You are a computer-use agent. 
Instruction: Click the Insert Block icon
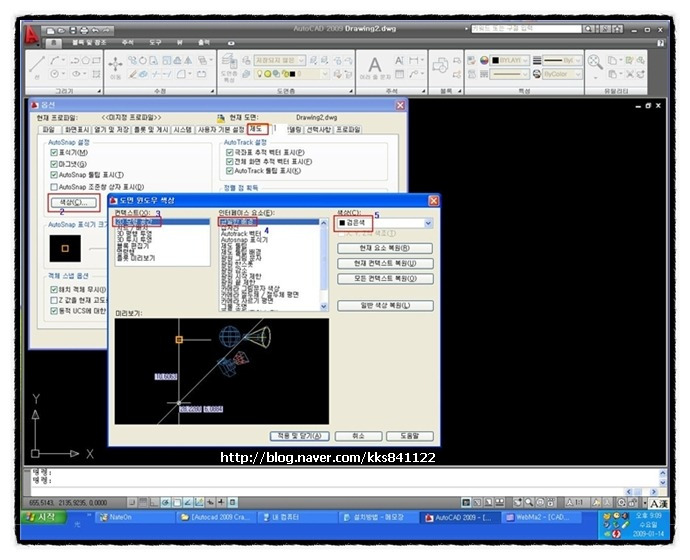440,66
